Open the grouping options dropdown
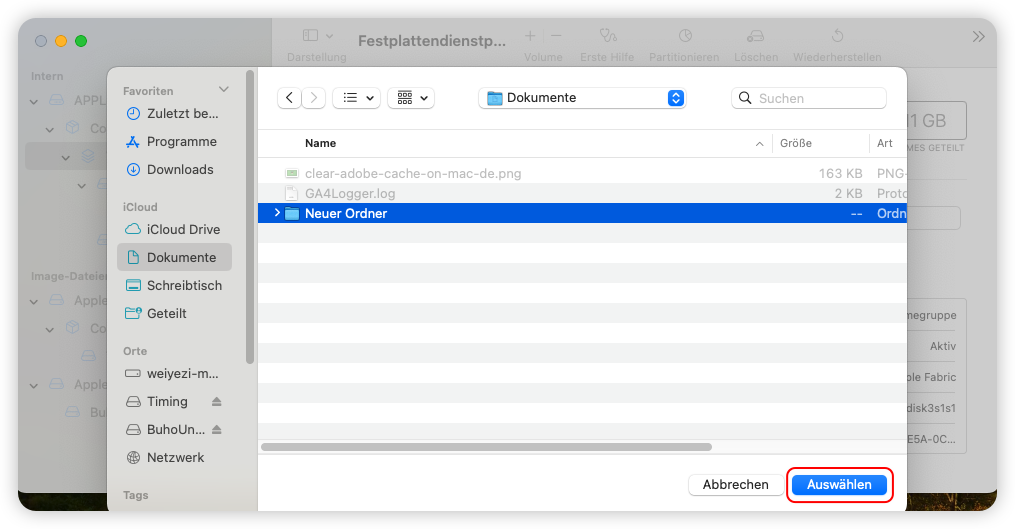Image resolution: width=1015 pixels, height=529 pixels. [411, 98]
